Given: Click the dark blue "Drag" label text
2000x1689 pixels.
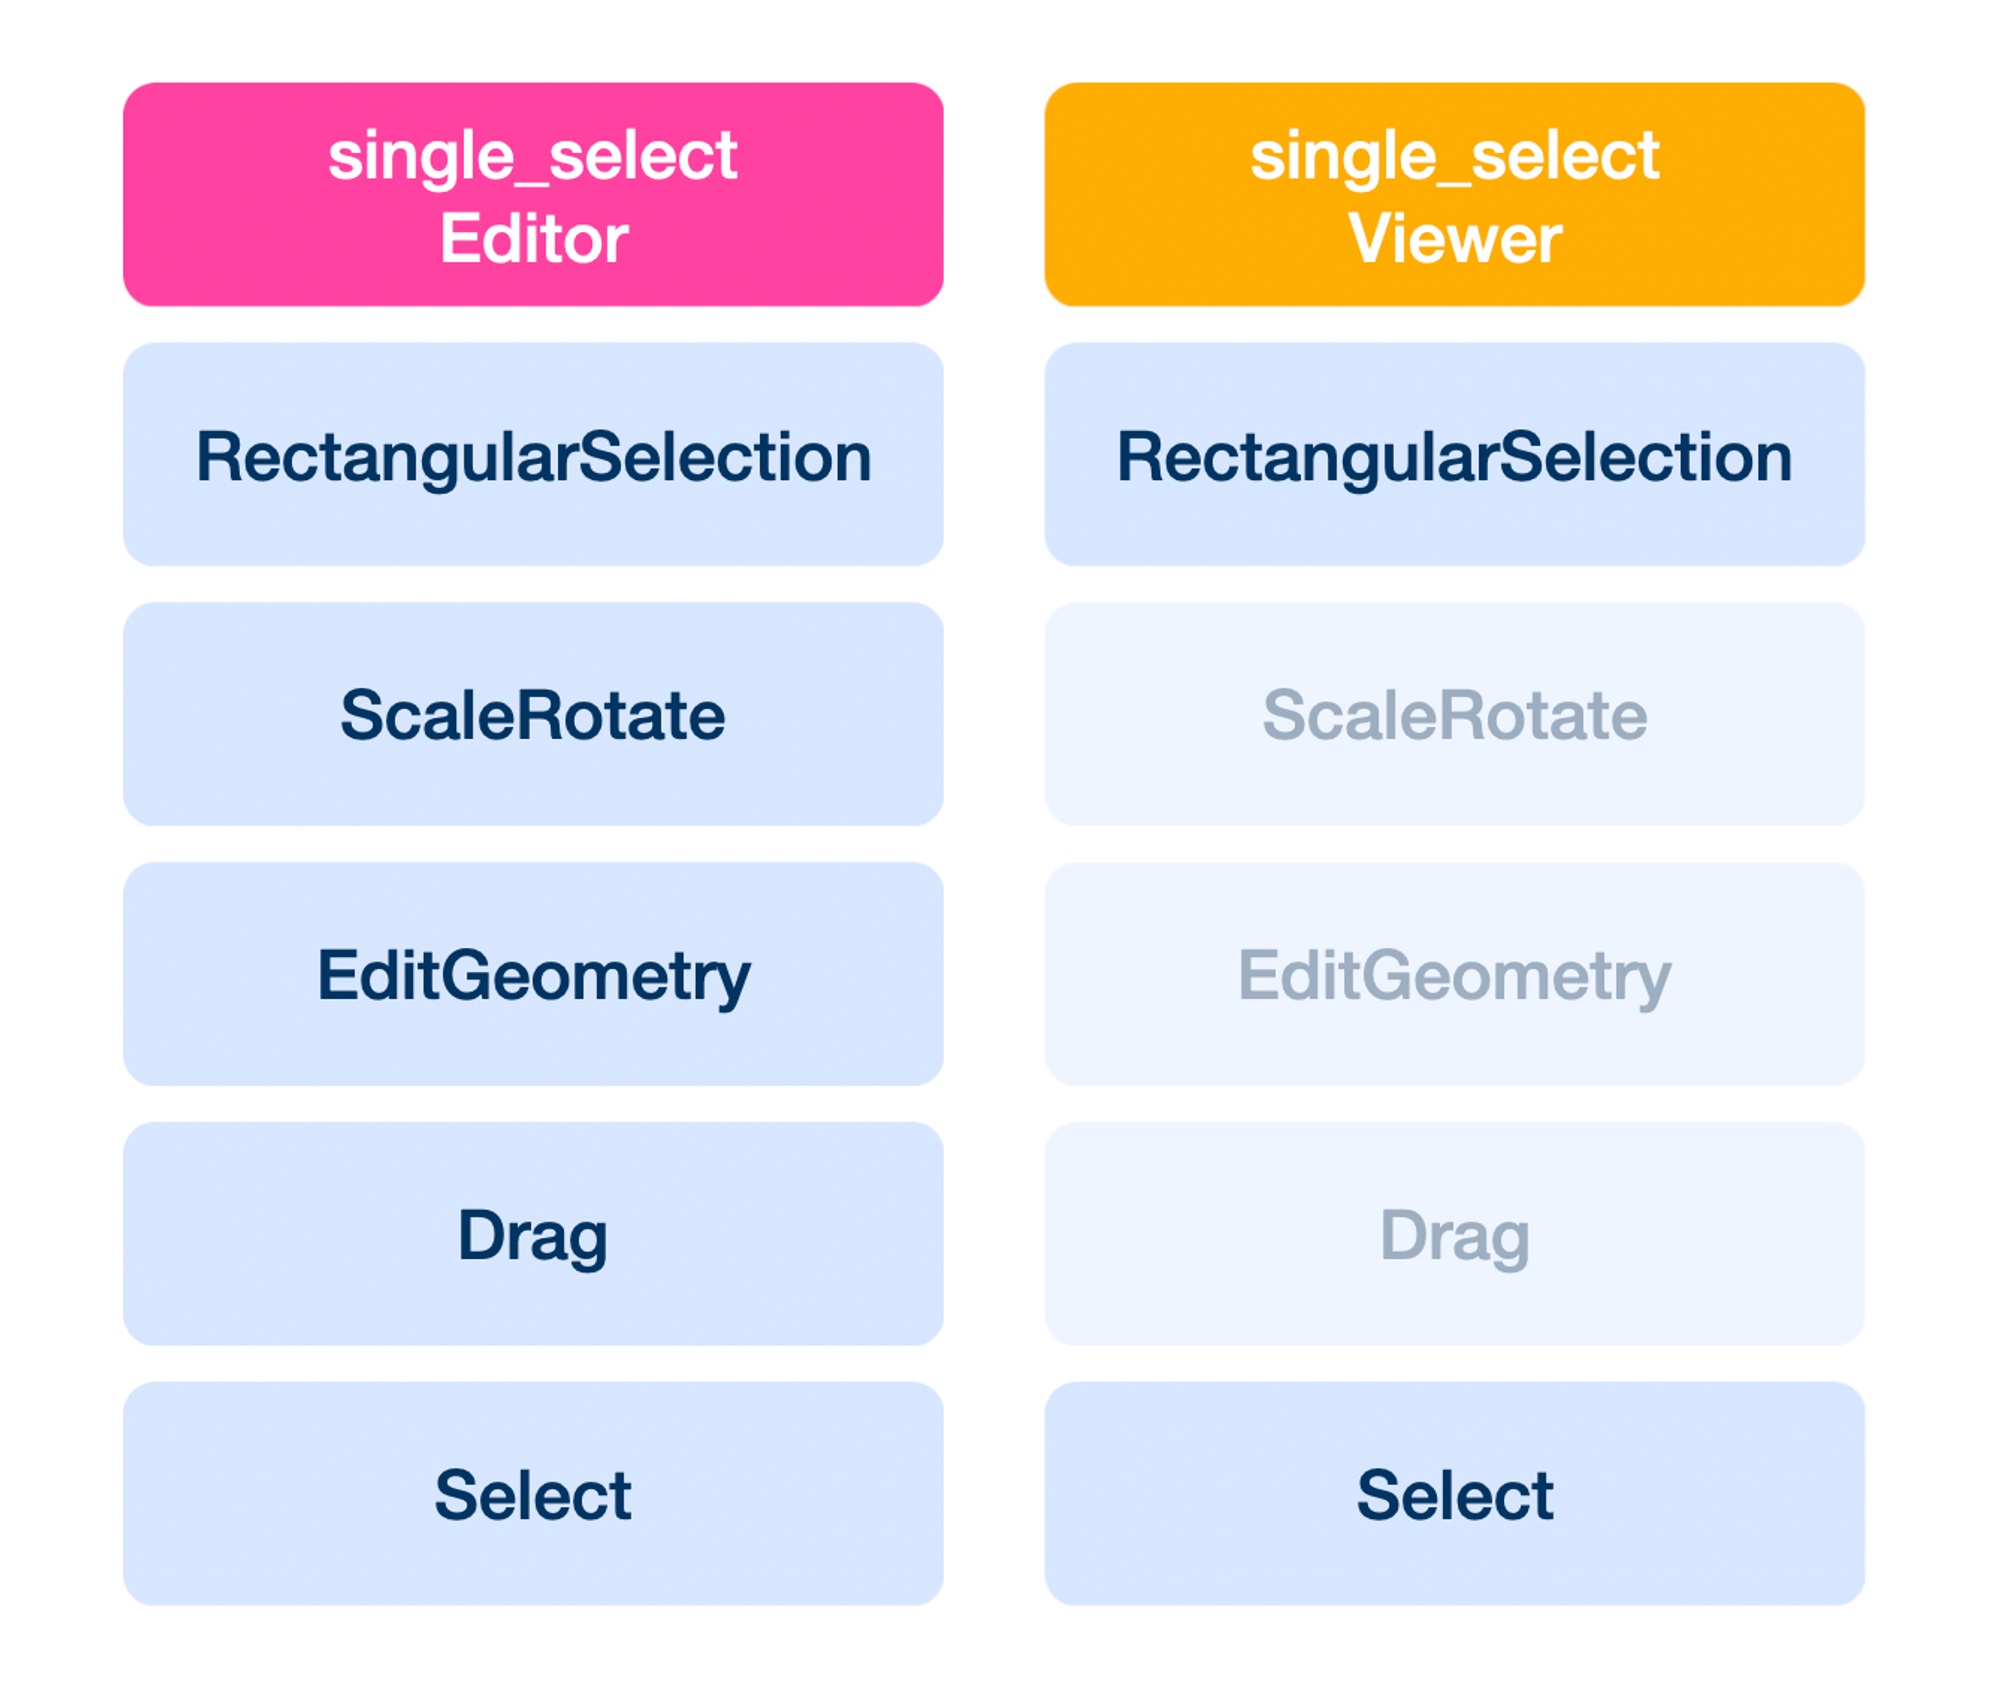Looking at the screenshot, I should (533, 1237).
